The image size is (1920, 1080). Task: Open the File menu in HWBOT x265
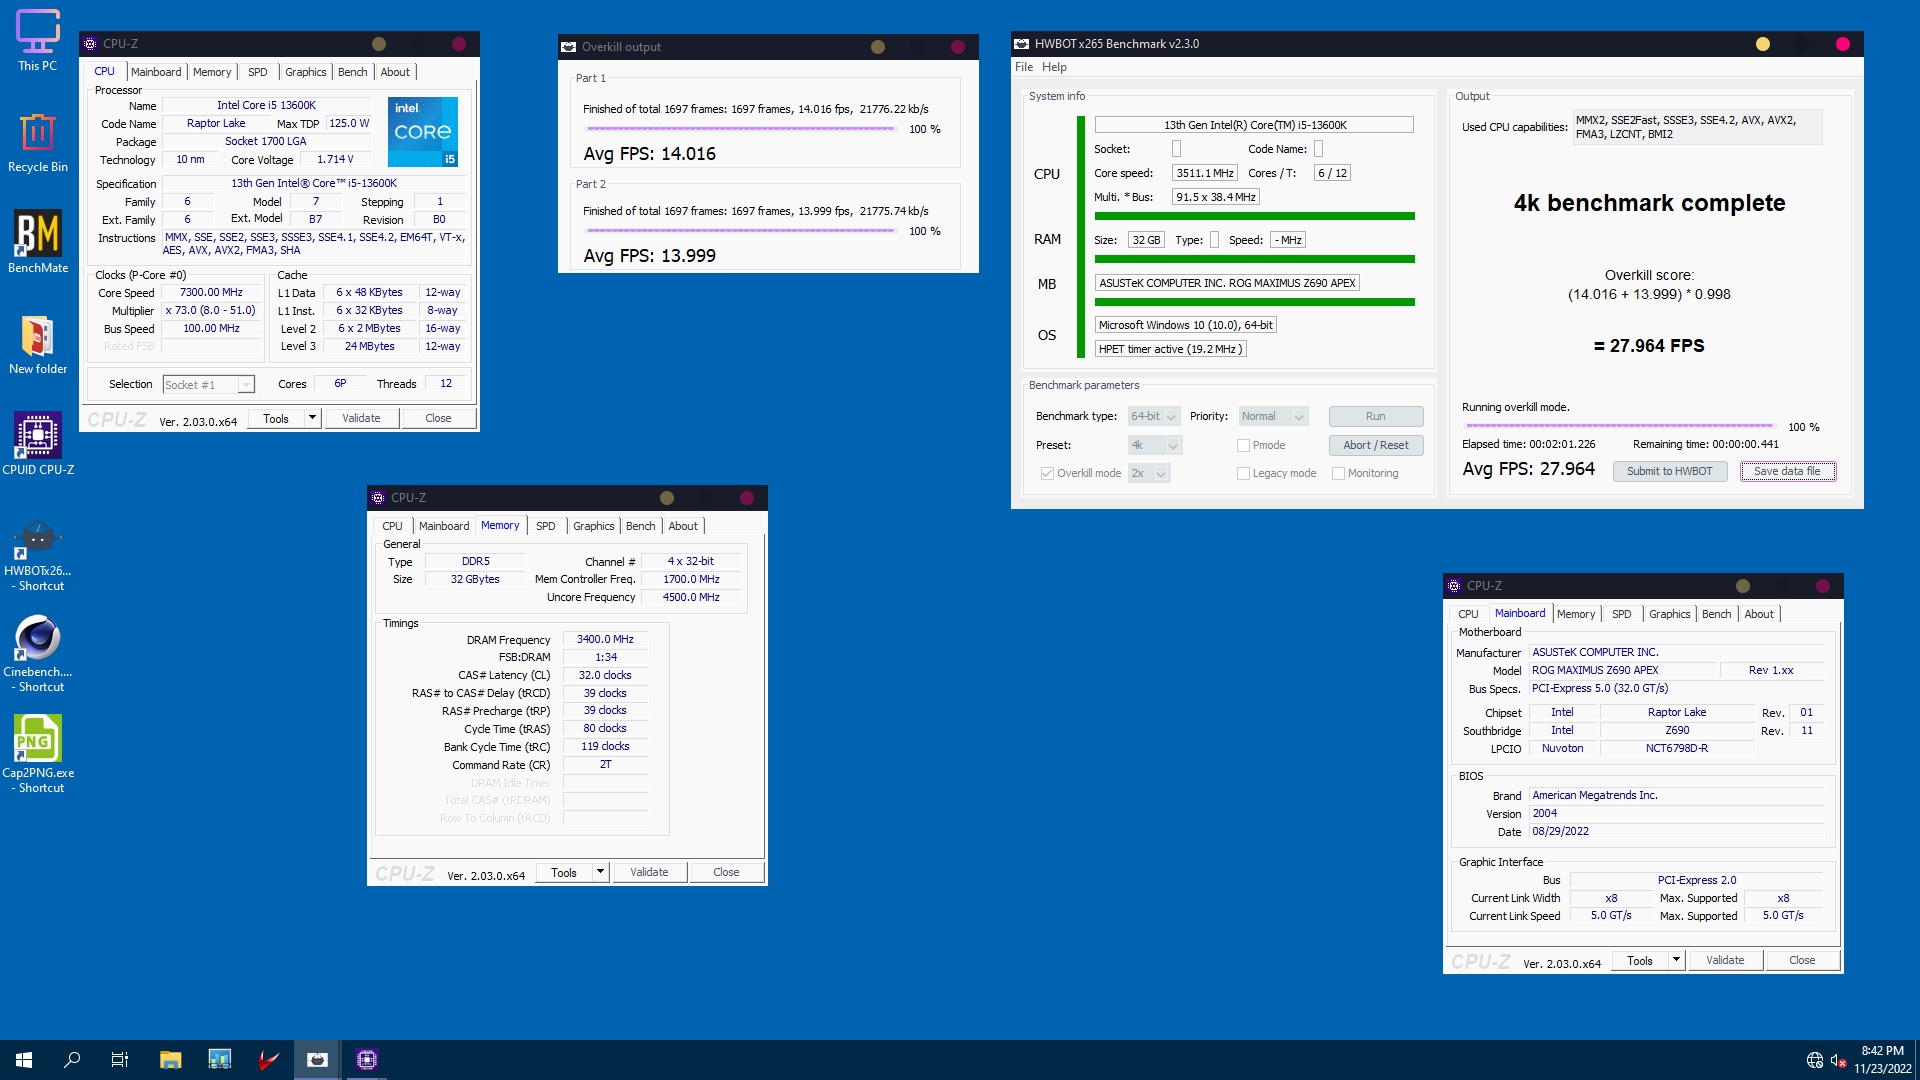tap(1024, 67)
